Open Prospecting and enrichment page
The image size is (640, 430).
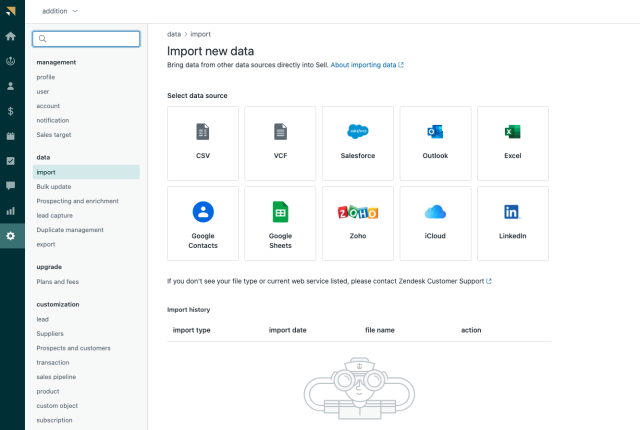point(78,201)
